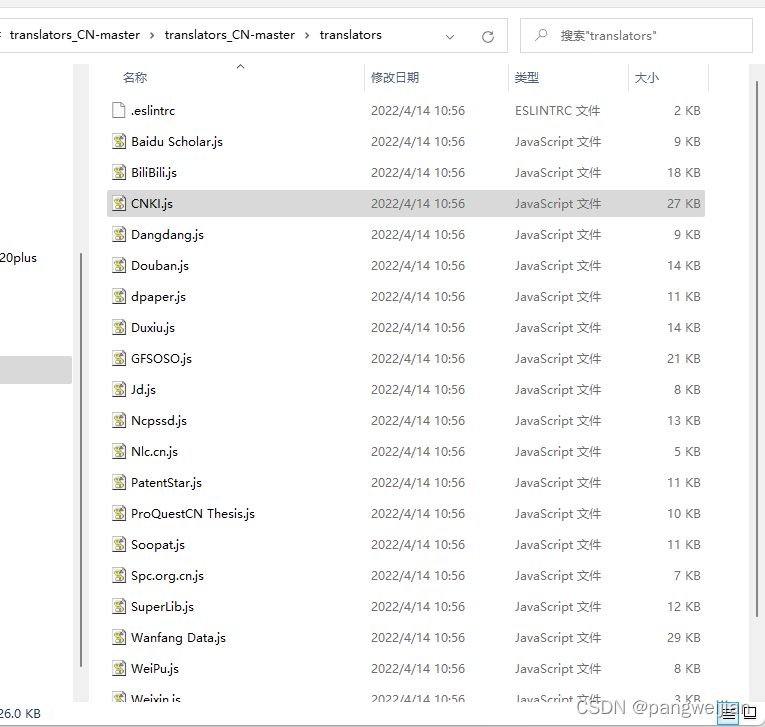Click the Dangdang.js file icon

pyautogui.click(x=119, y=234)
